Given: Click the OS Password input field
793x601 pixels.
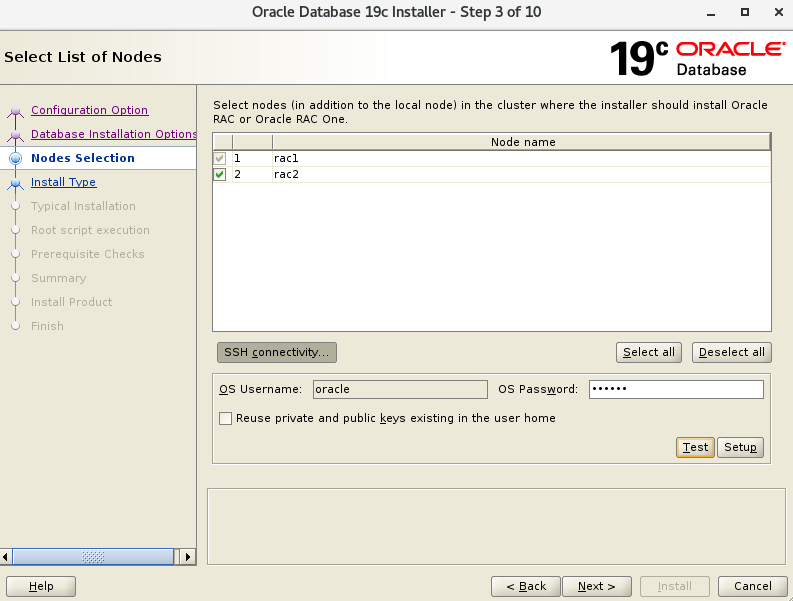Looking at the screenshot, I should pos(676,389).
